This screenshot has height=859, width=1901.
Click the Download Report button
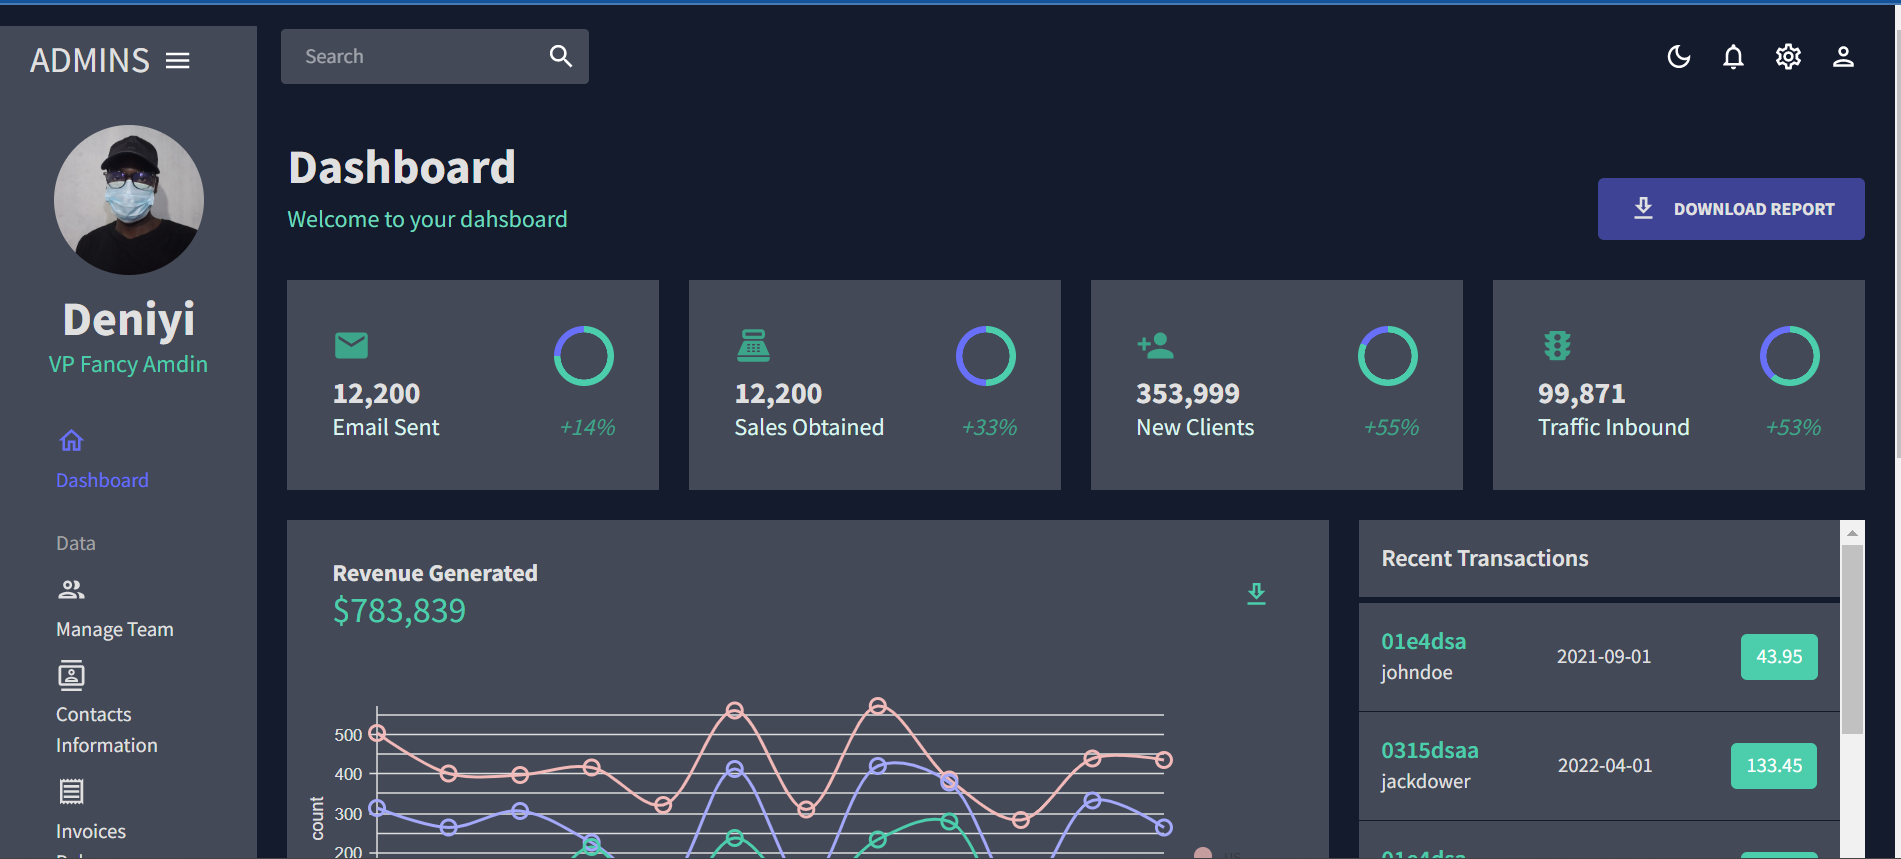(1730, 209)
